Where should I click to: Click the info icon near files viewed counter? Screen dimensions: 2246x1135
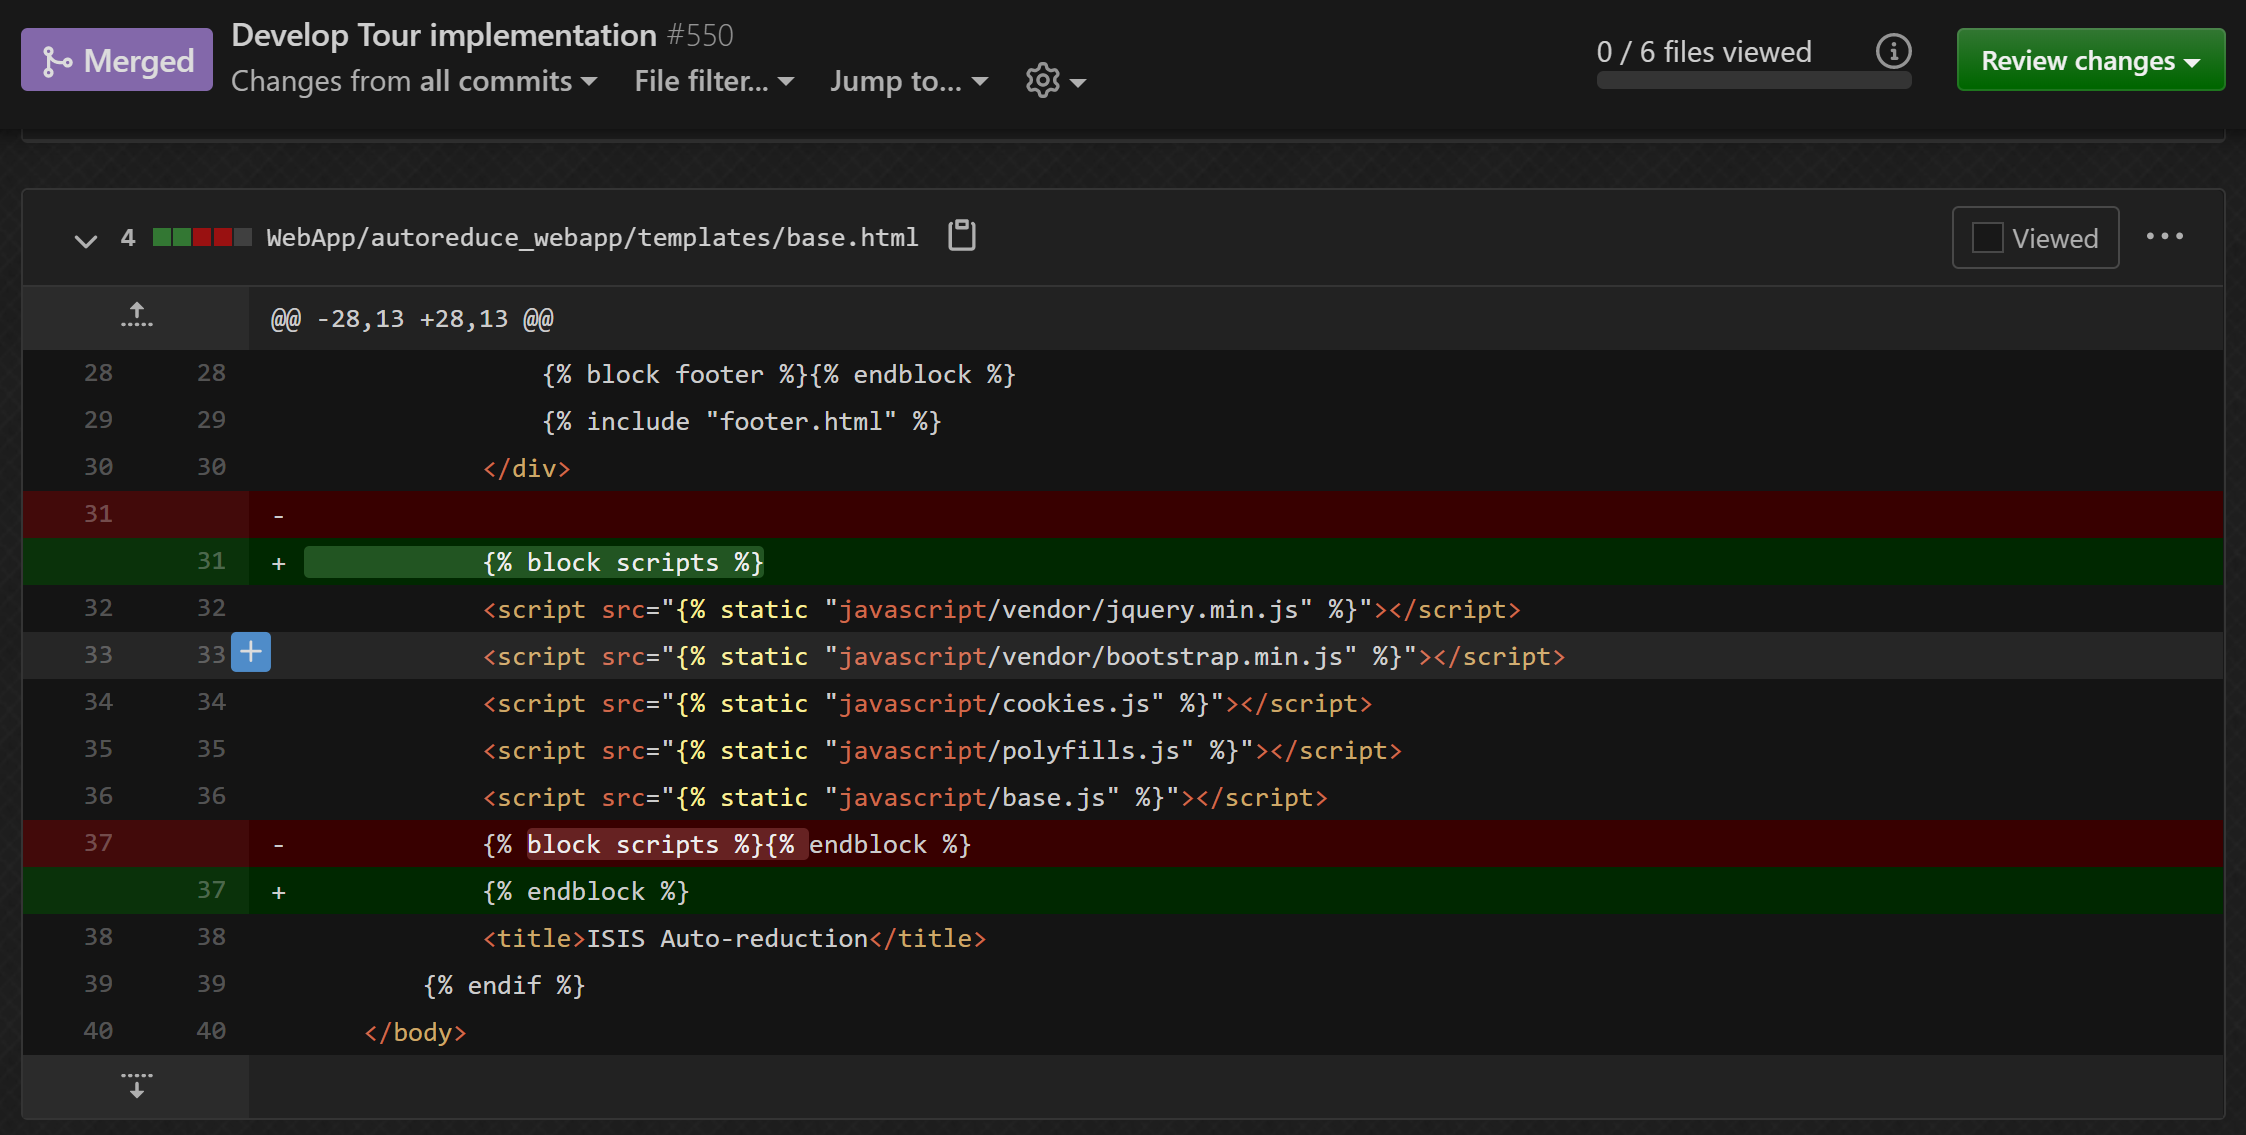1893,52
